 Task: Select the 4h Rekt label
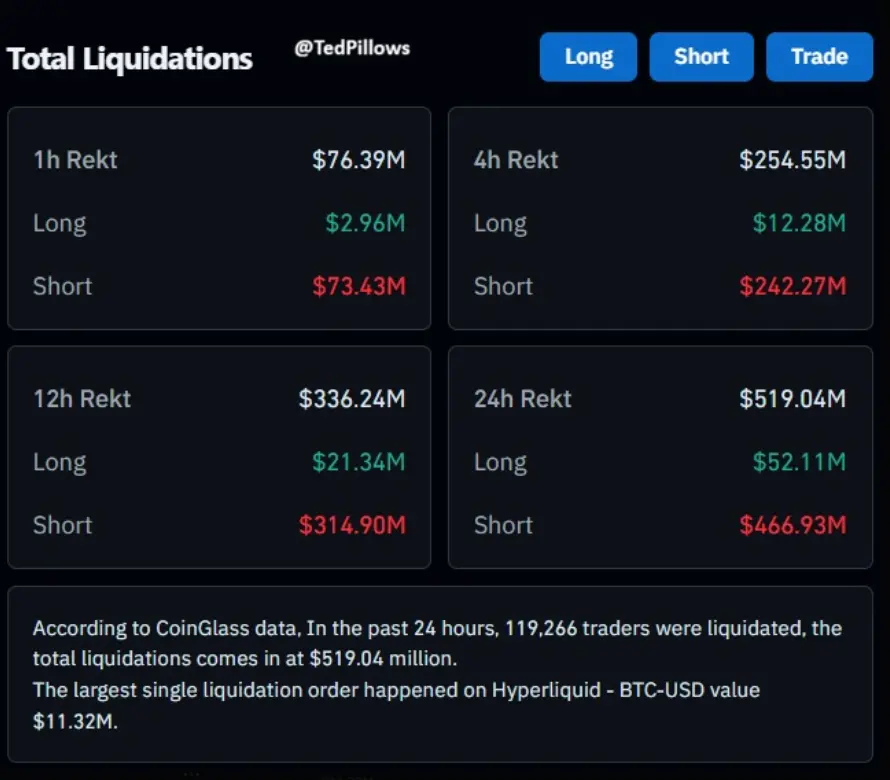[516, 160]
